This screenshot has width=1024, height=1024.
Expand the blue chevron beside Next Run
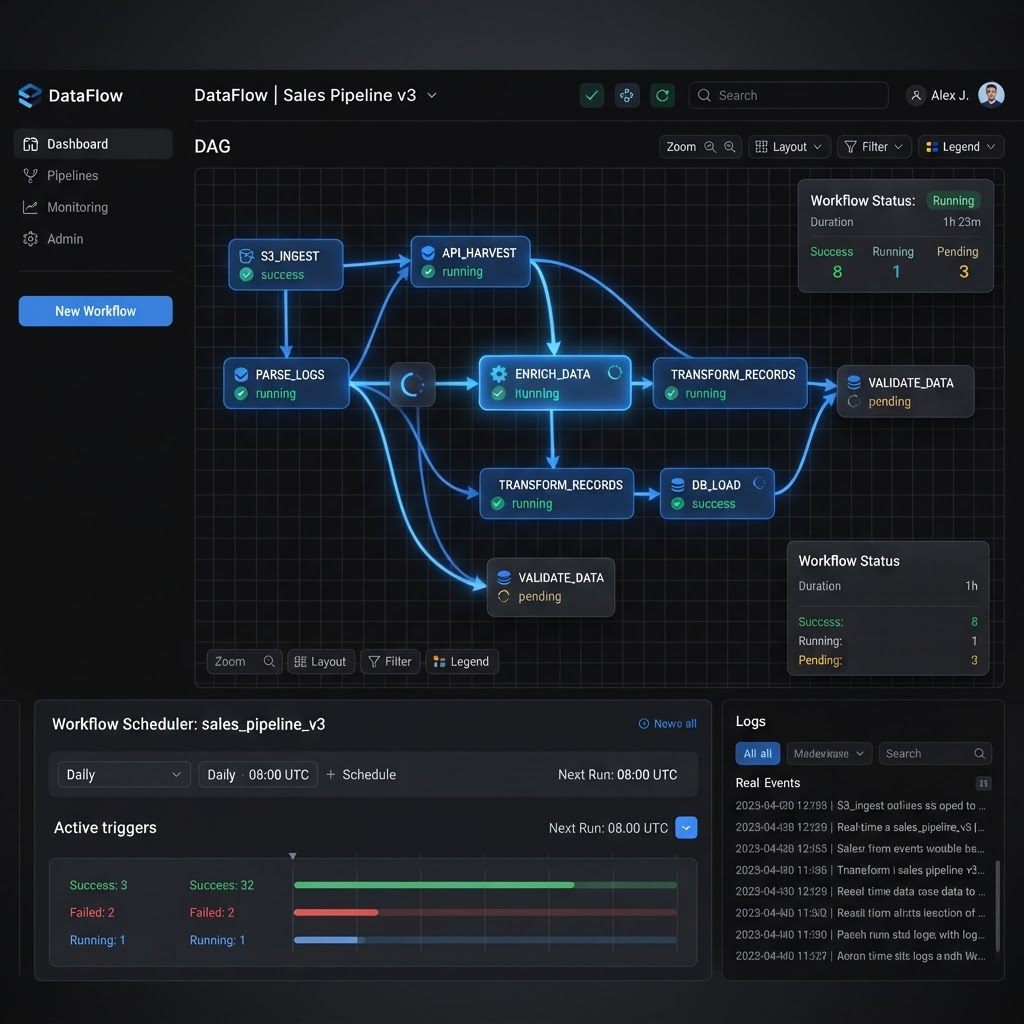coord(686,827)
